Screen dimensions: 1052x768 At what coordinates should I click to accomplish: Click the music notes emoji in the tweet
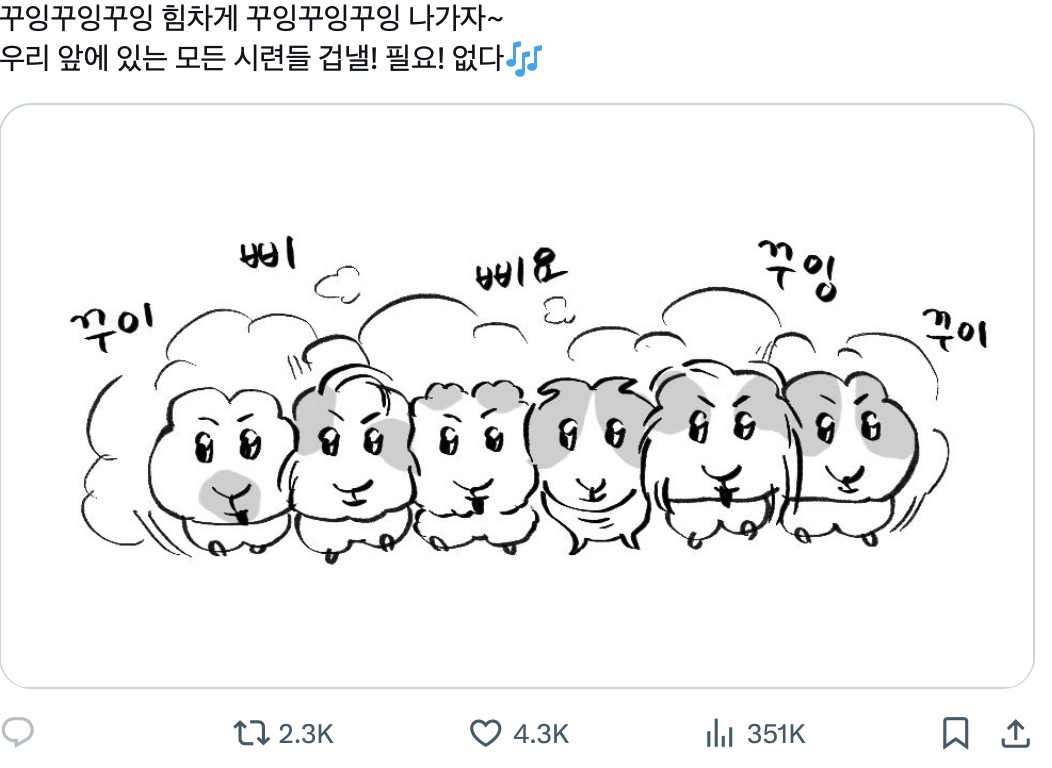(x=523, y=58)
